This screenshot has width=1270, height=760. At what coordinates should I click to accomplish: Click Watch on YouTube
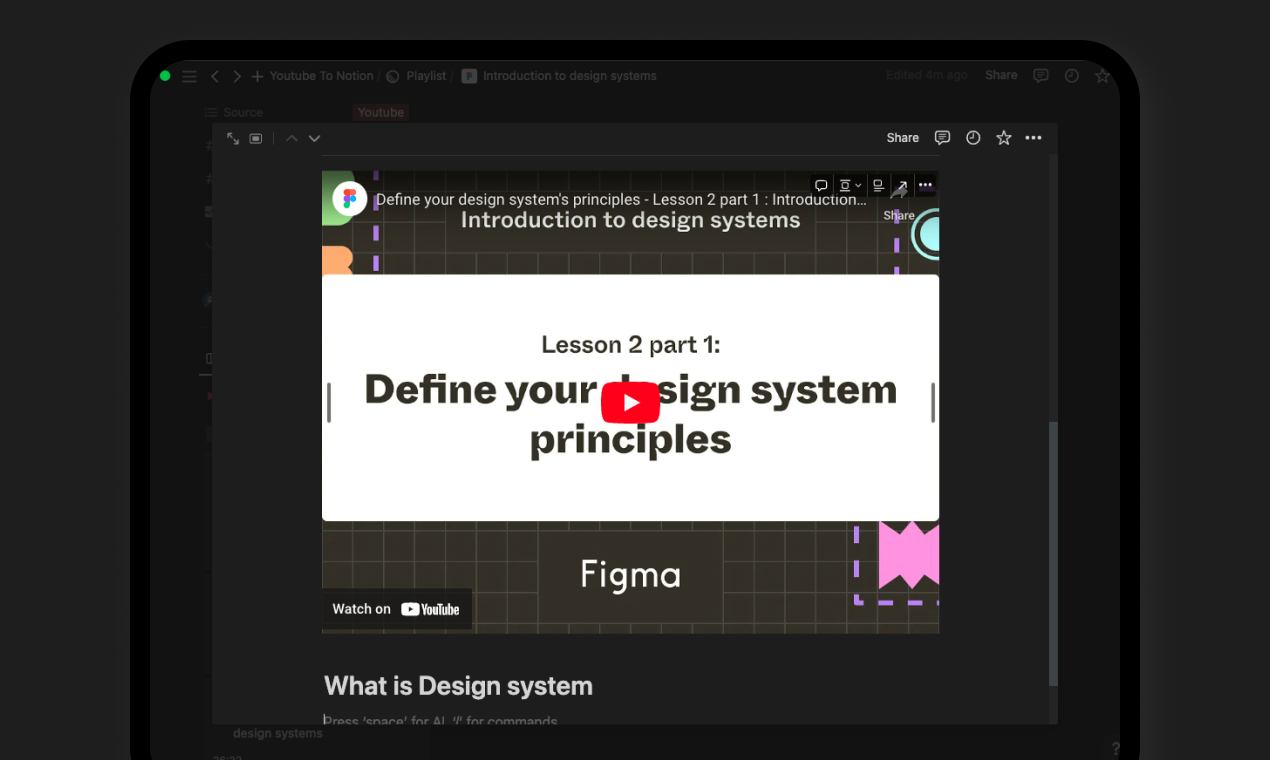[396, 609]
